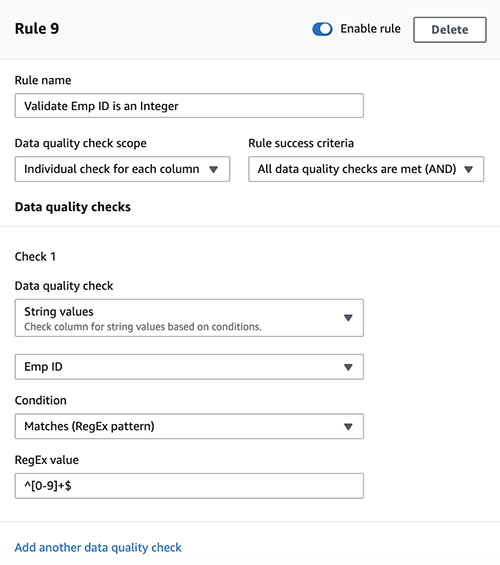Click the Enable rule label text
The height and width of the screenshot is (565, 500).
click(370, 29)
